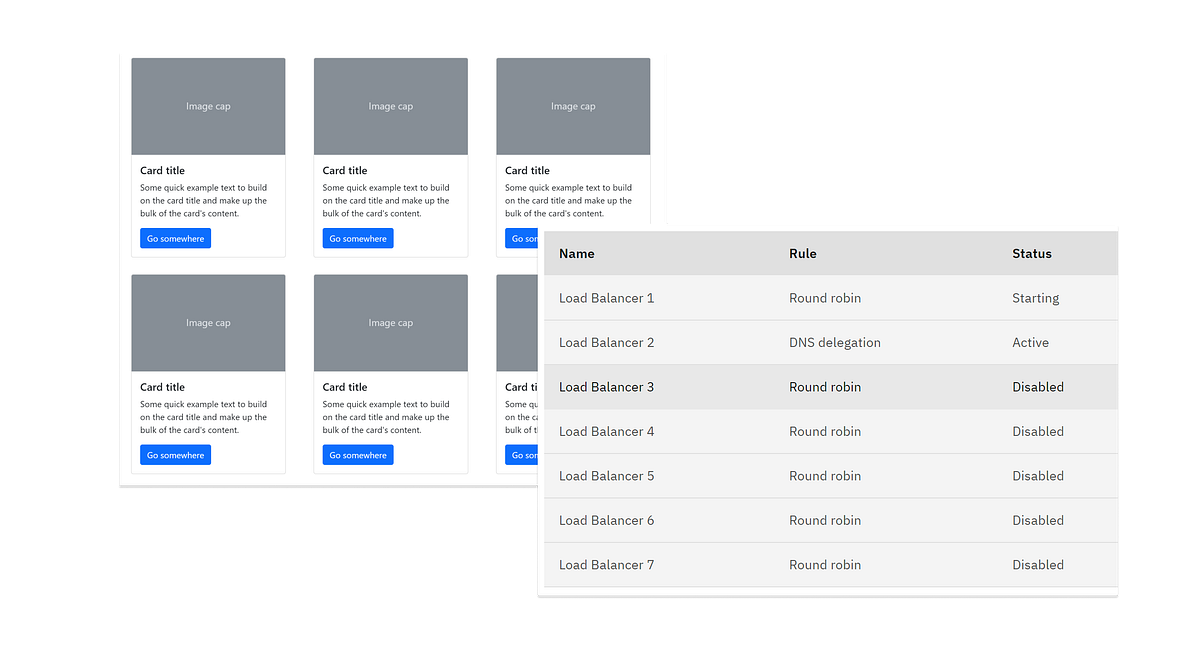
Task: Click "Go somewhere" on the top-middle card
Action: click(357, 238)
